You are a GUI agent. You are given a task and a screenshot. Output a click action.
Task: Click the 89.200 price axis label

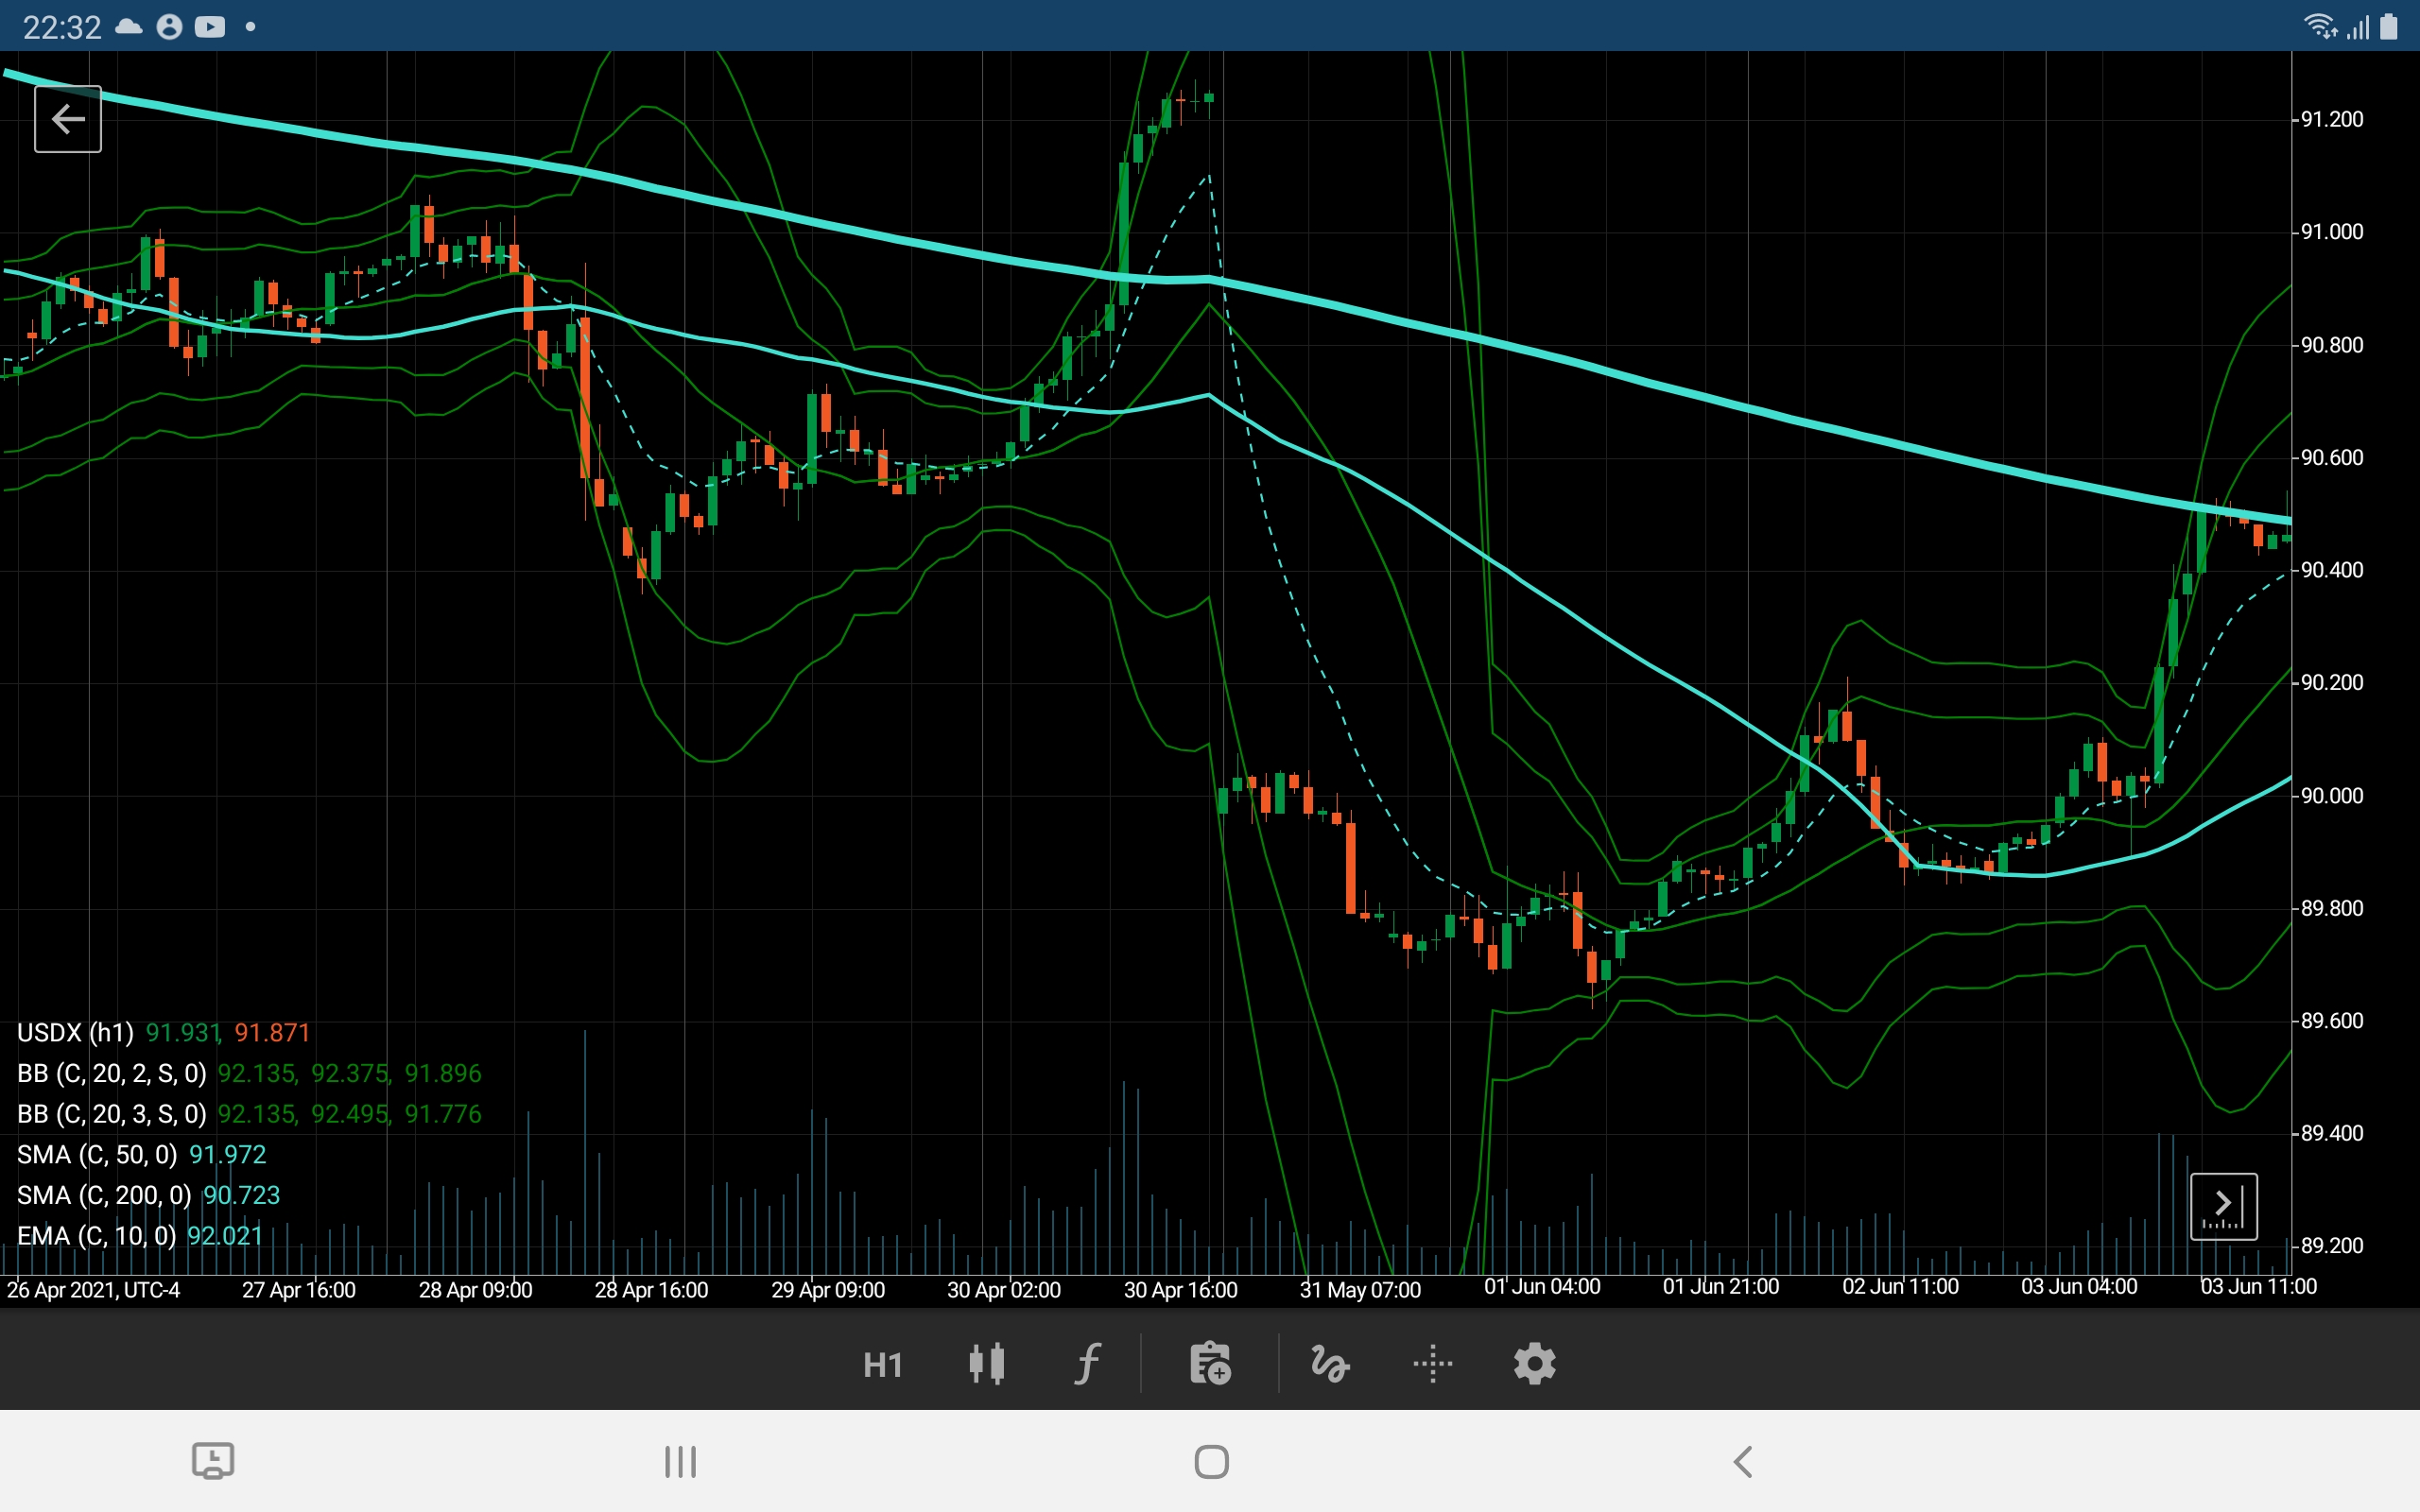click(x=2332, y=1246)
